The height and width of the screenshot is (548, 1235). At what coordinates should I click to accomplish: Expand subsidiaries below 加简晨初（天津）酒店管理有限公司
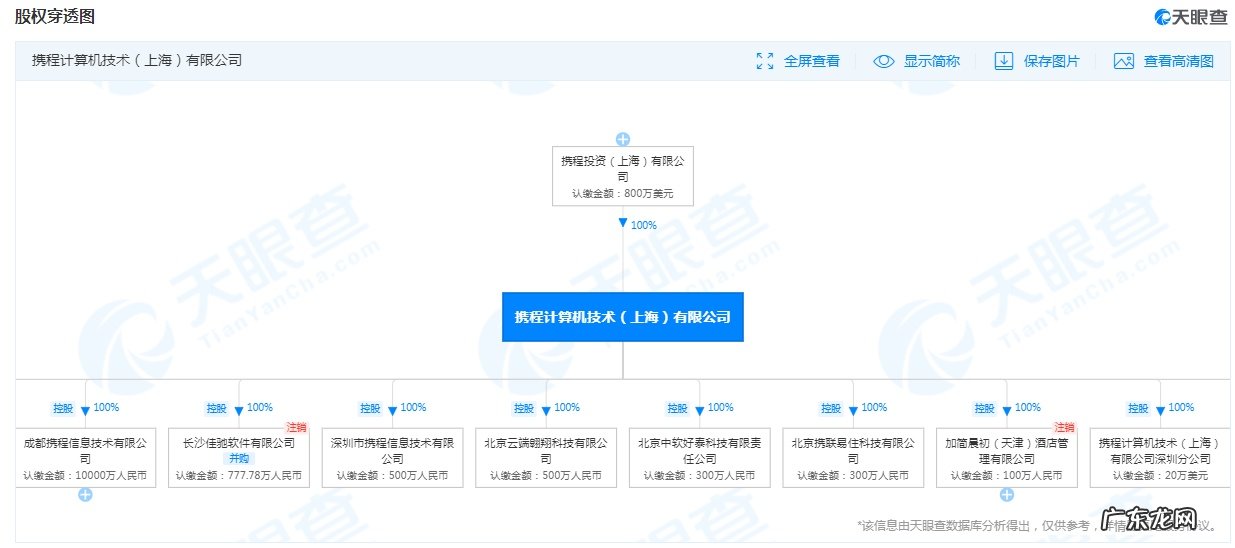pyautogui.click(x=1007, y=495)
